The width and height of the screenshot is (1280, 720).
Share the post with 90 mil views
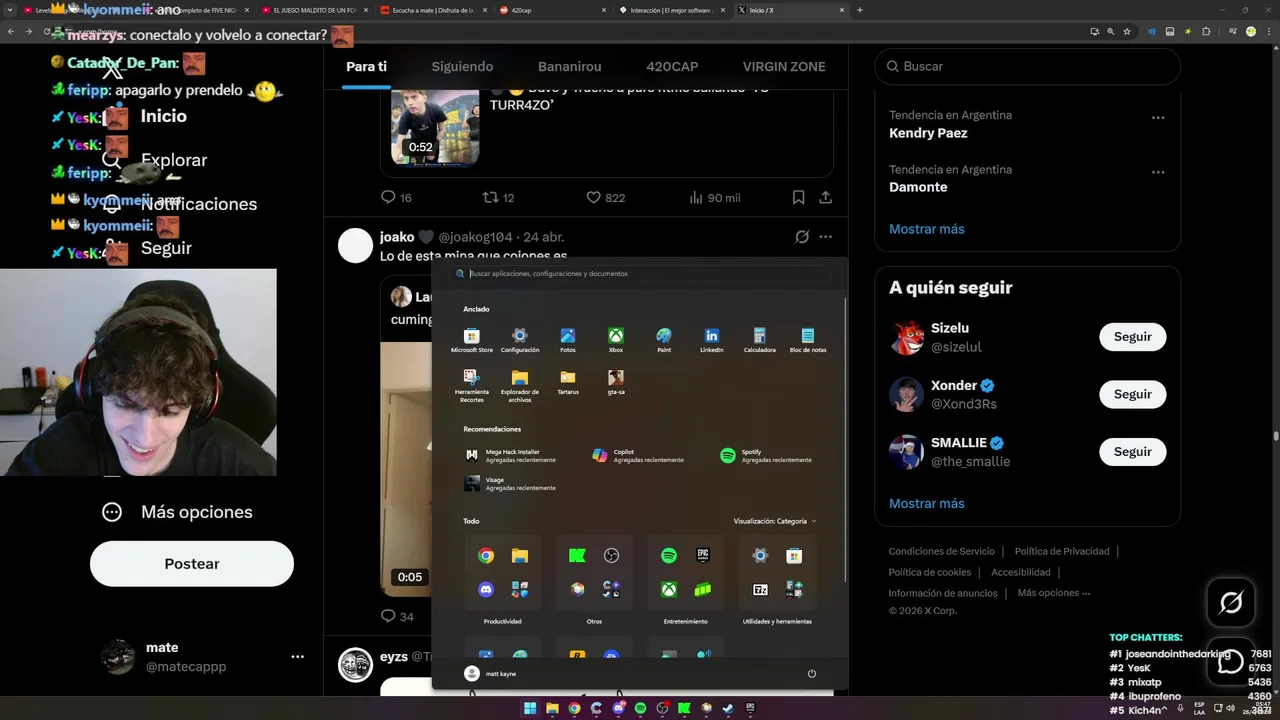click(826, 198)
